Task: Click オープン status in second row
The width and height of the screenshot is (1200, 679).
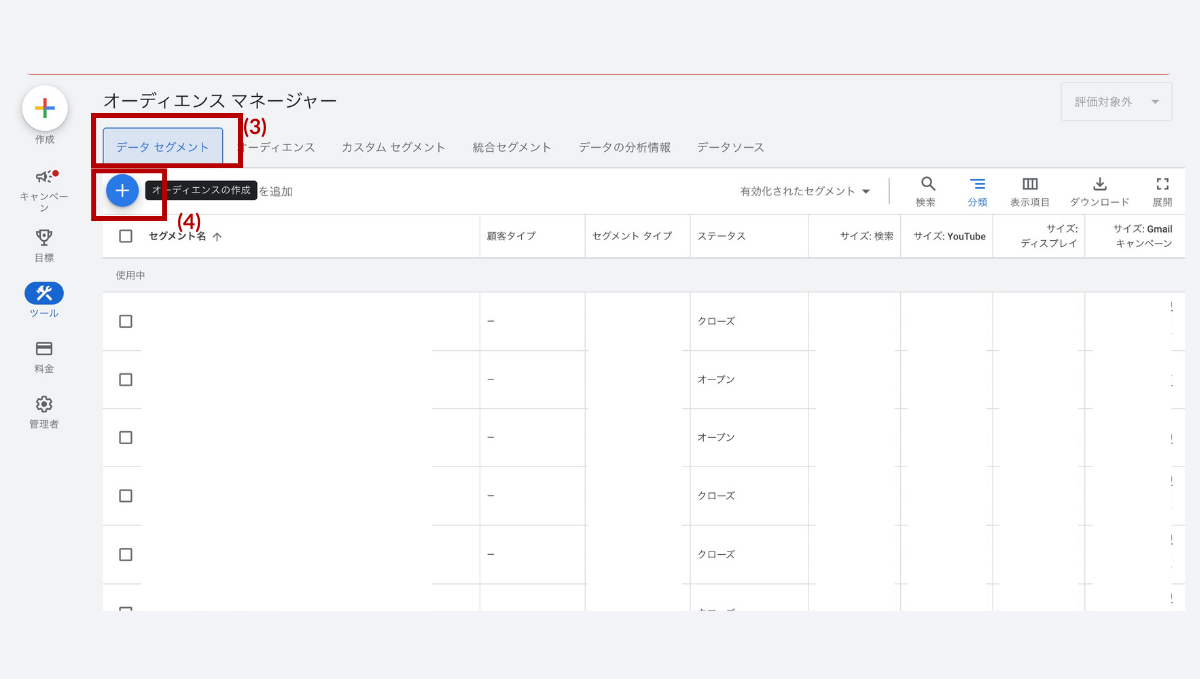Action: coord(716,379)
